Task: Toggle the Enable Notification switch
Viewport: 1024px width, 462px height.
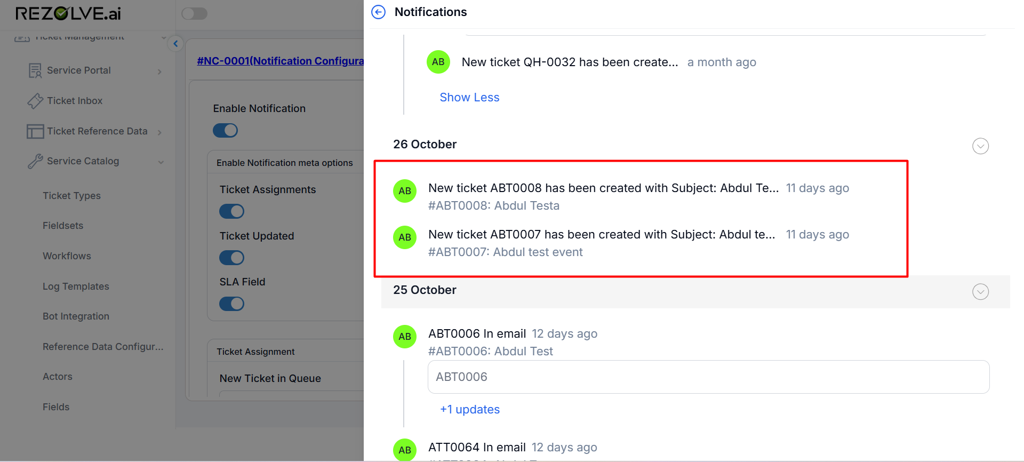Action: (225, 130)
